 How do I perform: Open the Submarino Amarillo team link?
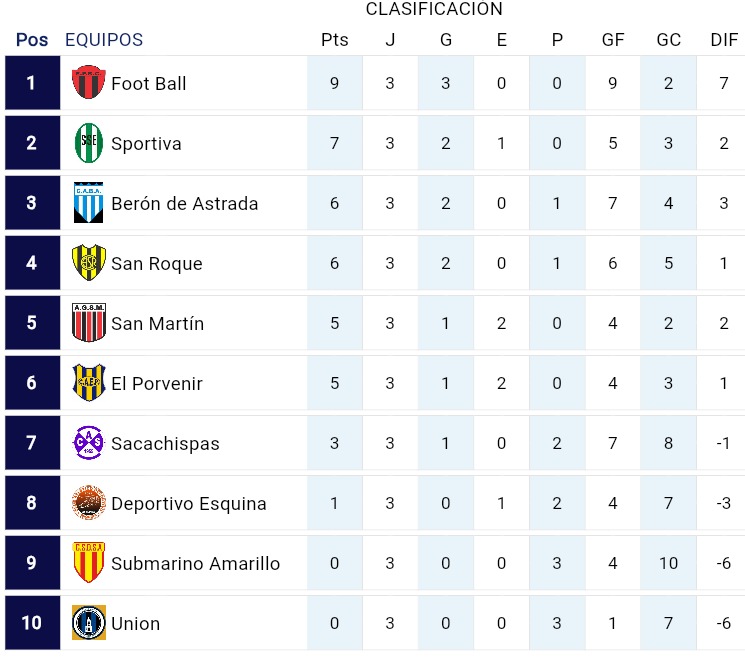click(x=196, y=563)
